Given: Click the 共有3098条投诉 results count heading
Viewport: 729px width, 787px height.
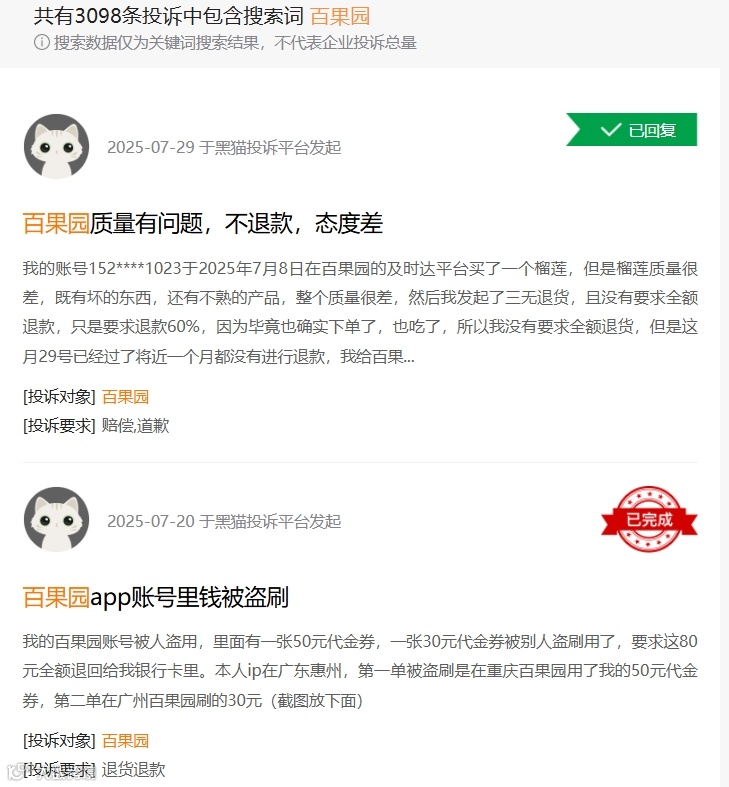Looking at the screenshot, I should (x=169, y=16).
